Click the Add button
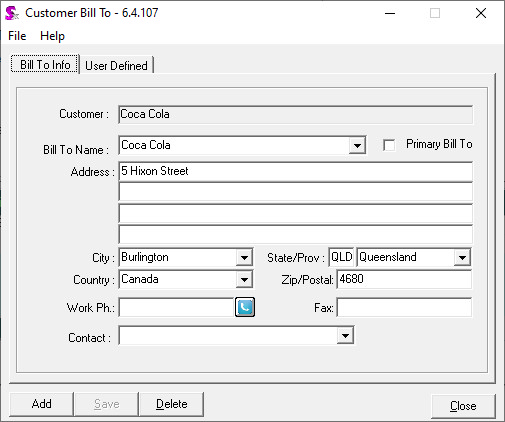Viewport: 505px width, 422px height. tap(41, 404)
